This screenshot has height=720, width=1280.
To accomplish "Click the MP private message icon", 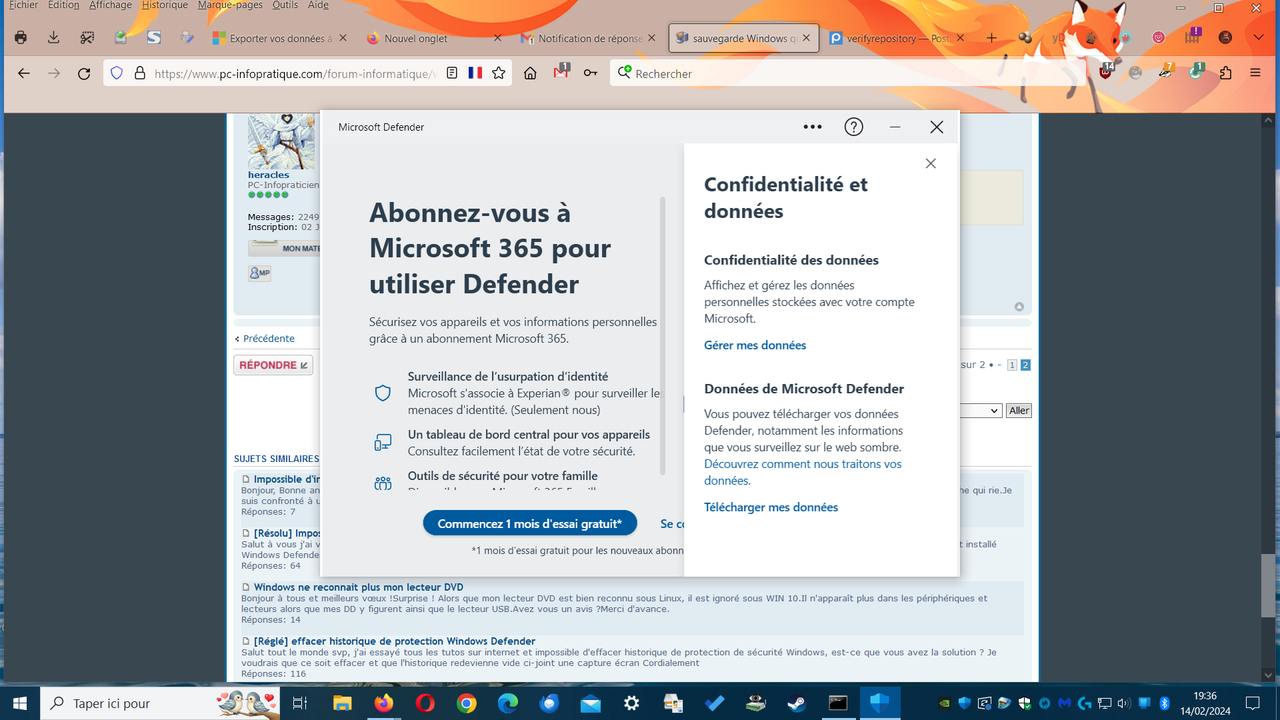I will pyautogui.click(x=260, y=273).
